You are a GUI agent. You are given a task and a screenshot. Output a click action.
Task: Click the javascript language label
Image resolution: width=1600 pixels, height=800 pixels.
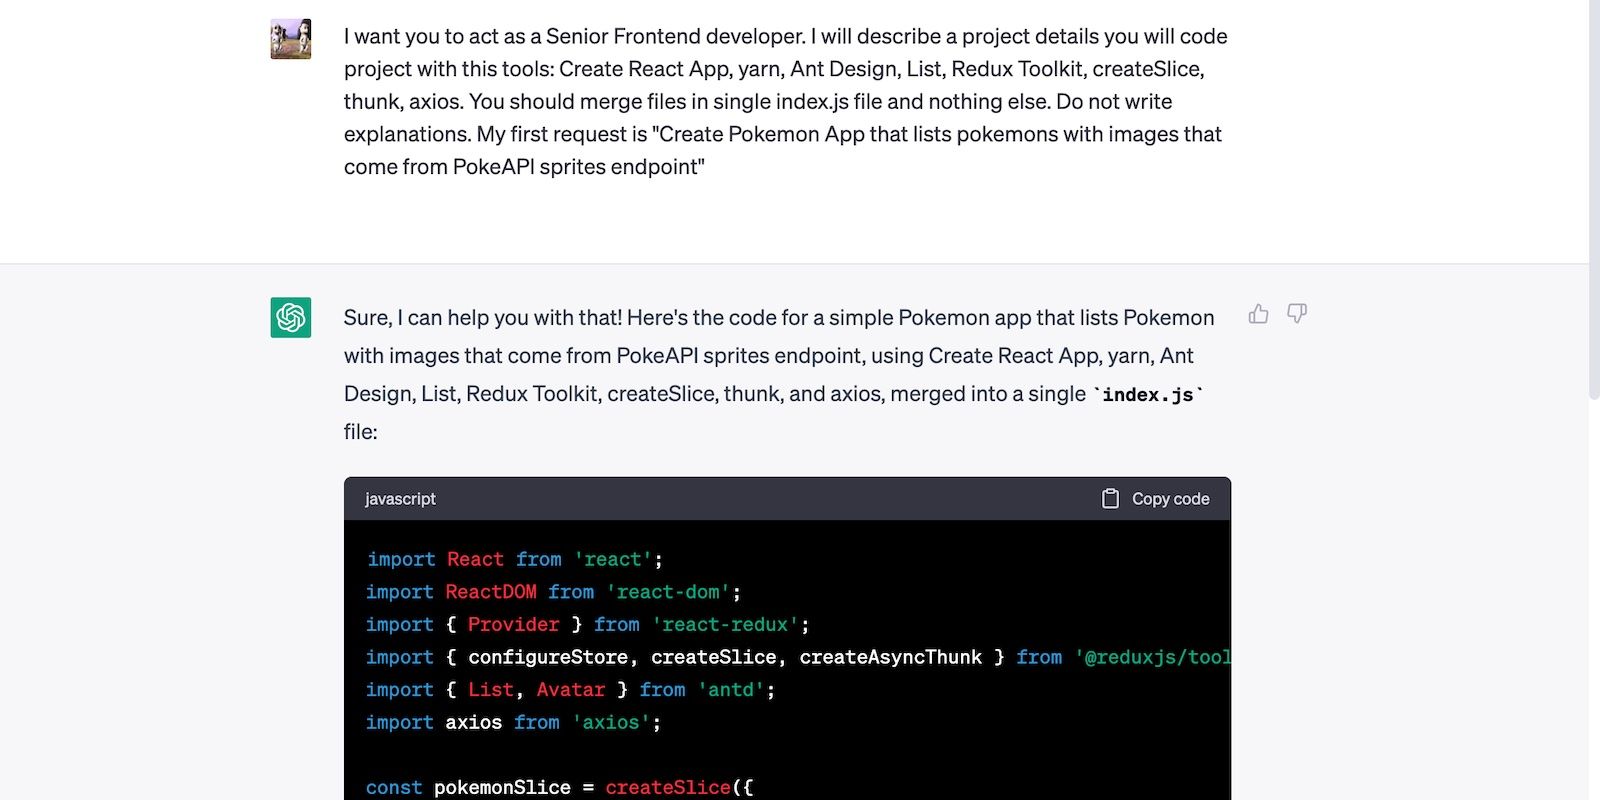[x=400, y=499]
